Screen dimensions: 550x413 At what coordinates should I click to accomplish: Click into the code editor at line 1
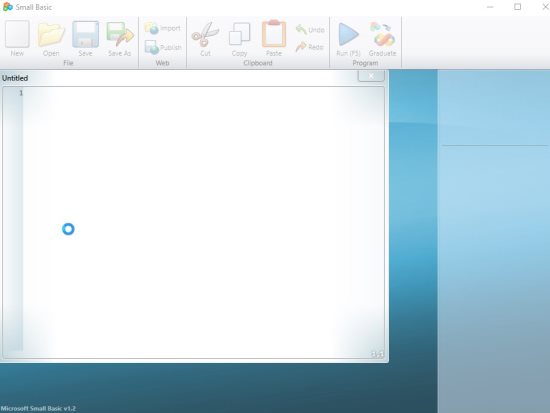point(203,93)
